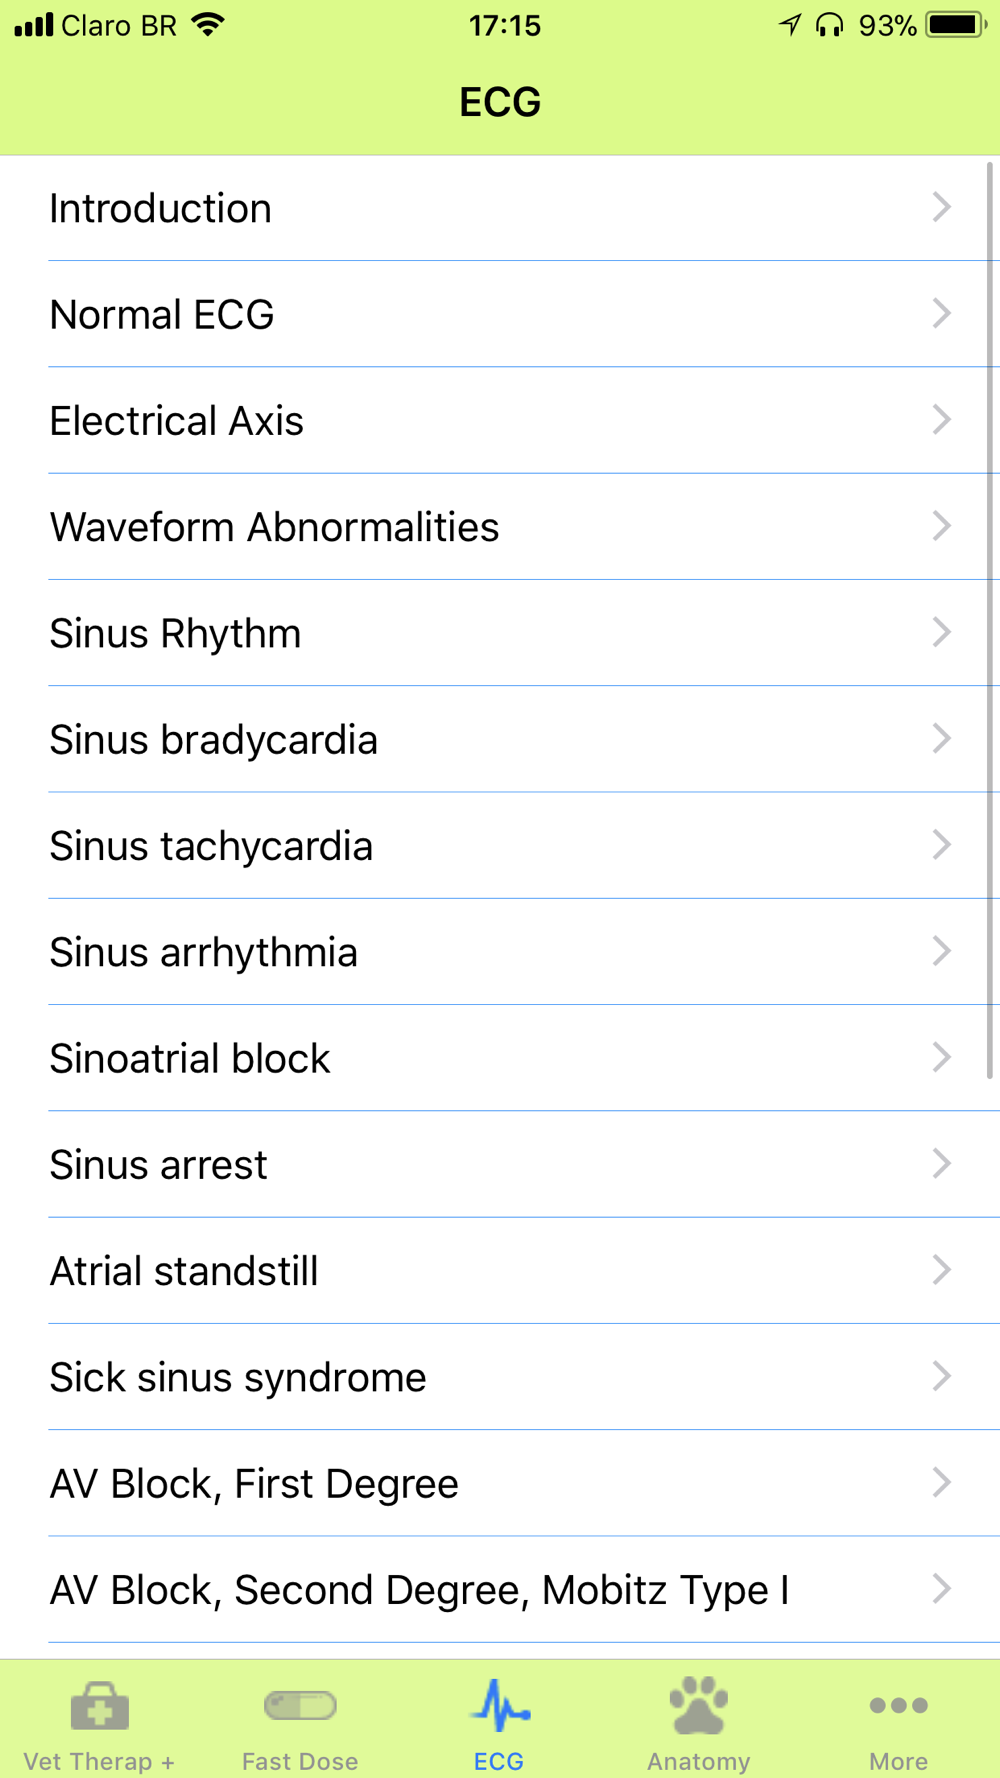Open the Atrial standstill entry
Viewport: 1000px width, 1778px height.
click(500, 1271)
